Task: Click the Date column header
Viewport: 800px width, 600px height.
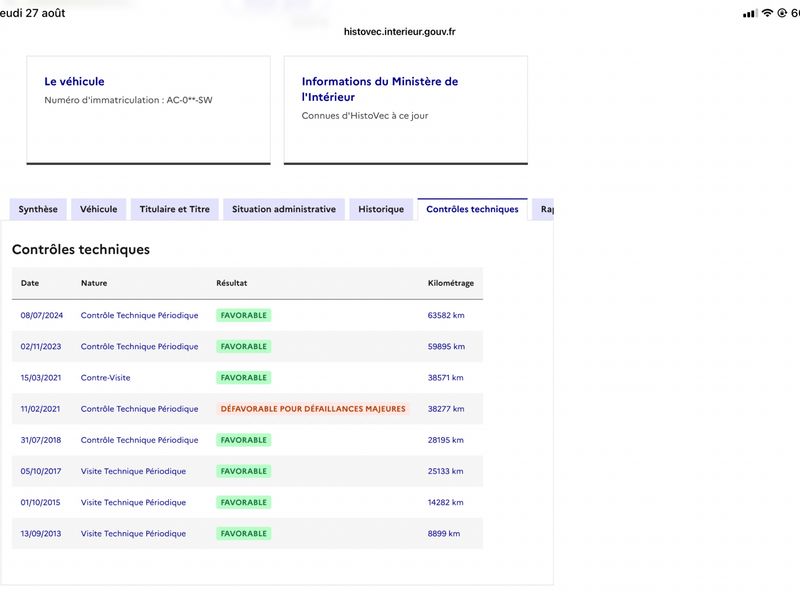Action: [30, 283]
